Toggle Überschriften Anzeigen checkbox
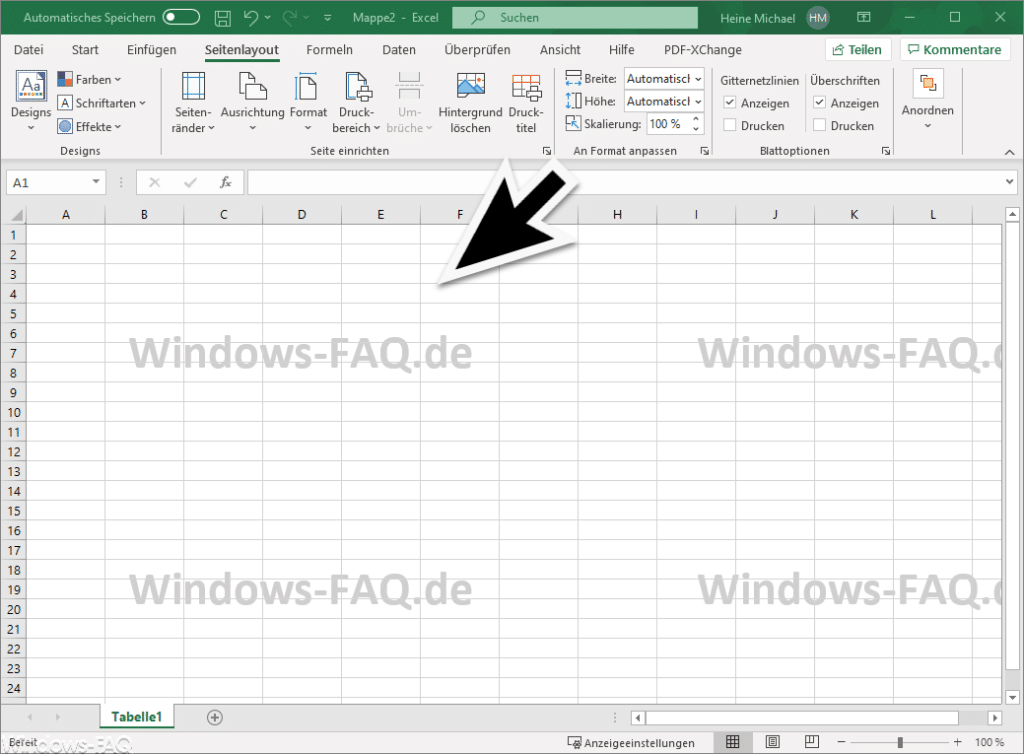The height and width of the screenshot is (754, 1024). pyautogui.click(x=819, y=103)
